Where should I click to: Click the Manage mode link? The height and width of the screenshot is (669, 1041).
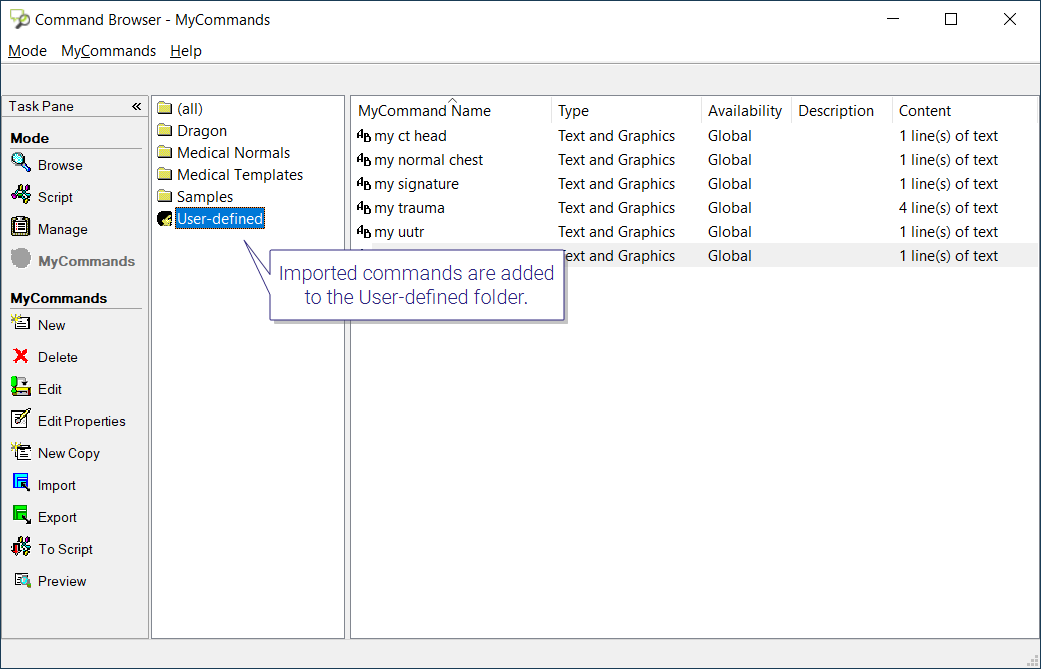62,229
